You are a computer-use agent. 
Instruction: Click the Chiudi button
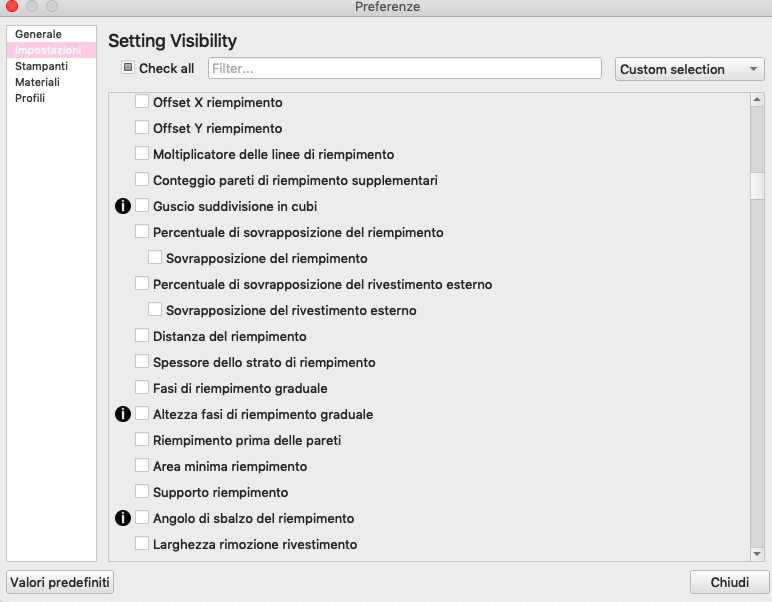point(729,582)
